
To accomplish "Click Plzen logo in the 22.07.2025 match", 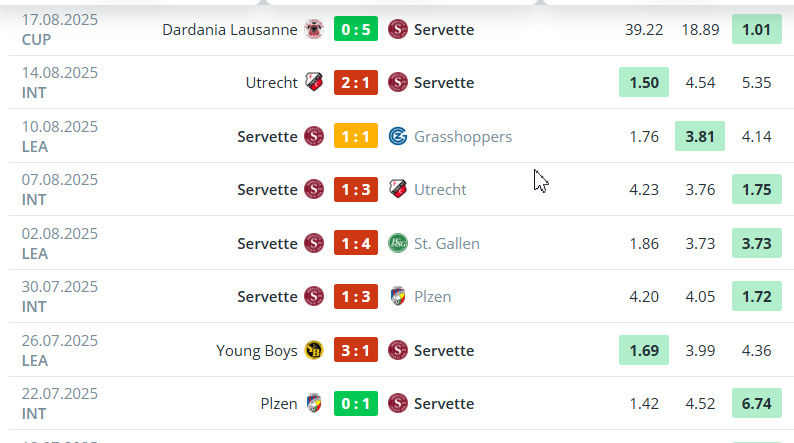I will (x=314, y=403).
